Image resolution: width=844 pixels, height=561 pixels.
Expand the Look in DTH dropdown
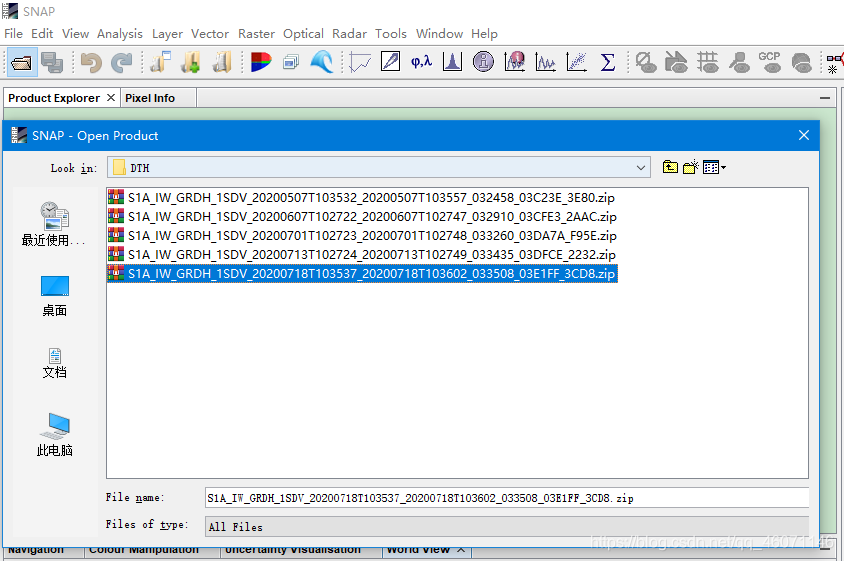[x=641, y=167]
